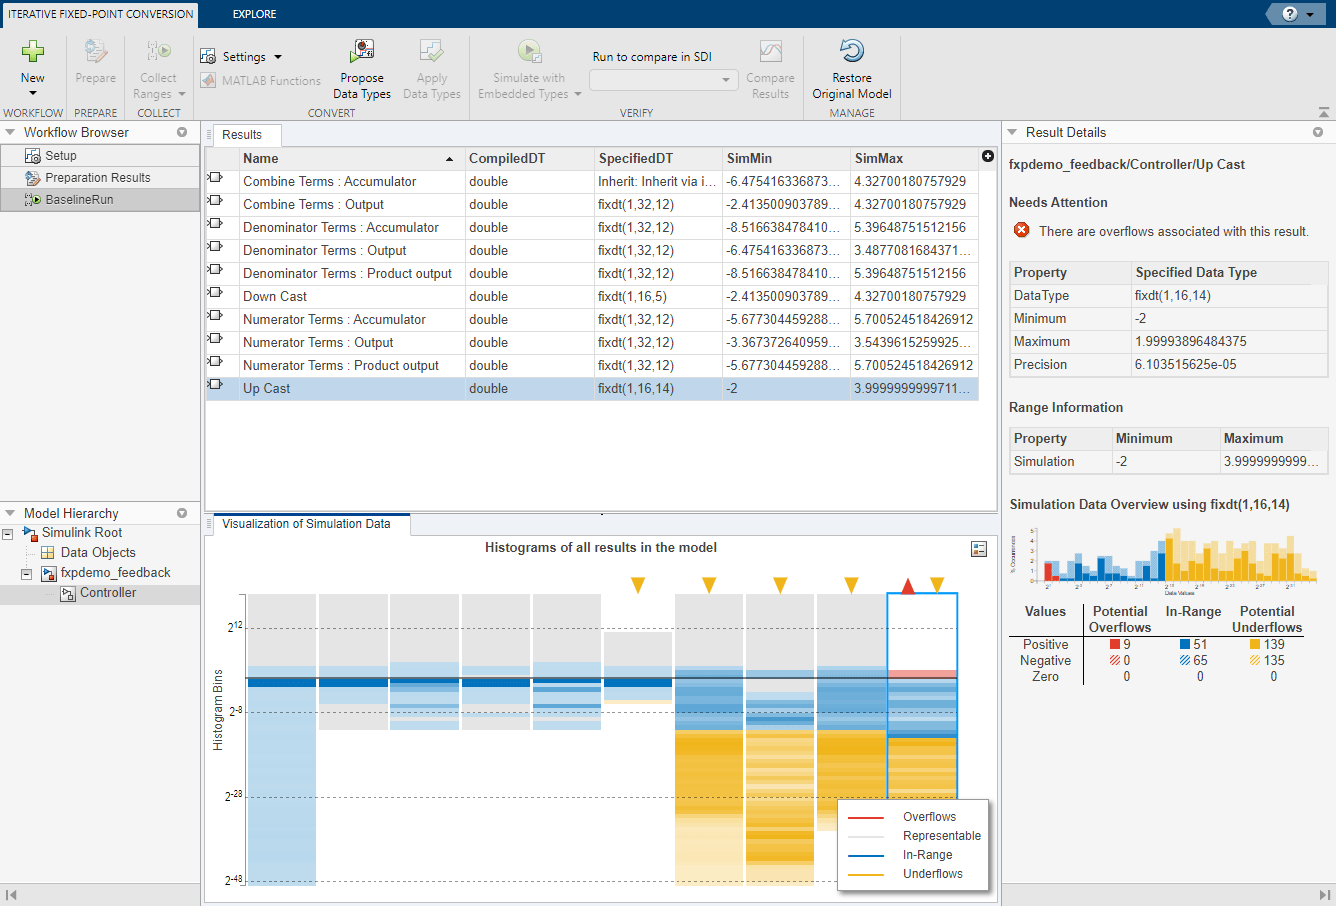1336x906 pixels.
Task: Open the dropdown arrow next to help
Action: tap(1310, 15)
